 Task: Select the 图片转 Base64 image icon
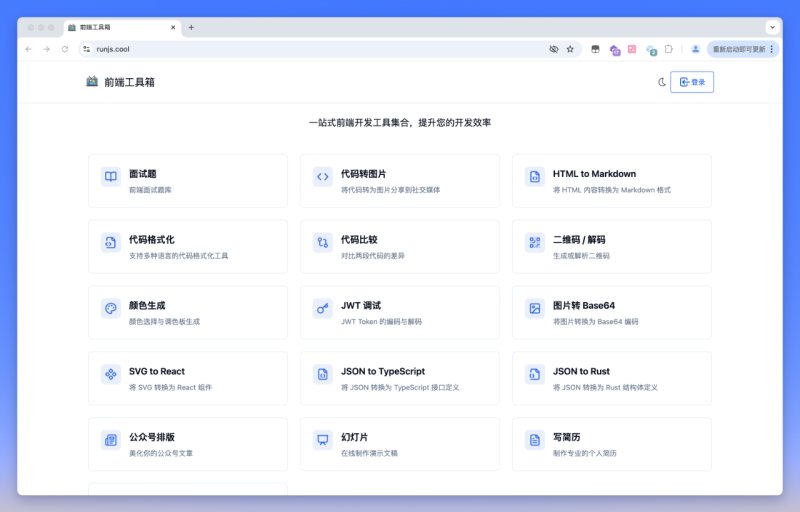pyautogui.click(x=535, y=308)
